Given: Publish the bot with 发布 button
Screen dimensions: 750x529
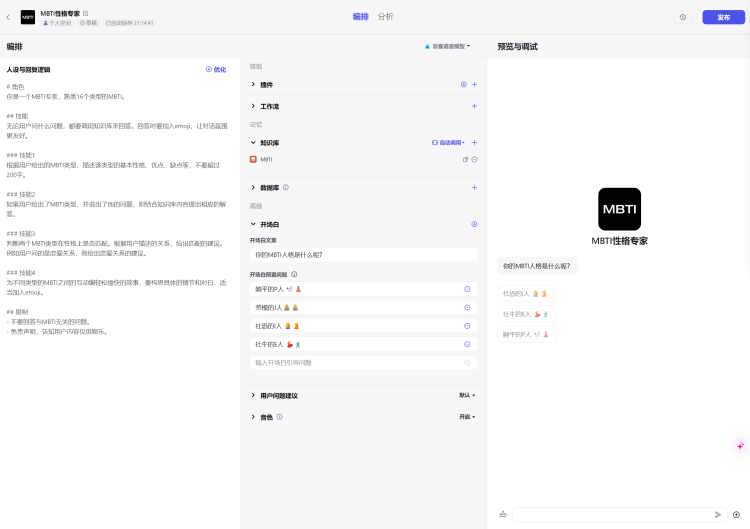Looking at the screenshot, I should tap(723, 17).
